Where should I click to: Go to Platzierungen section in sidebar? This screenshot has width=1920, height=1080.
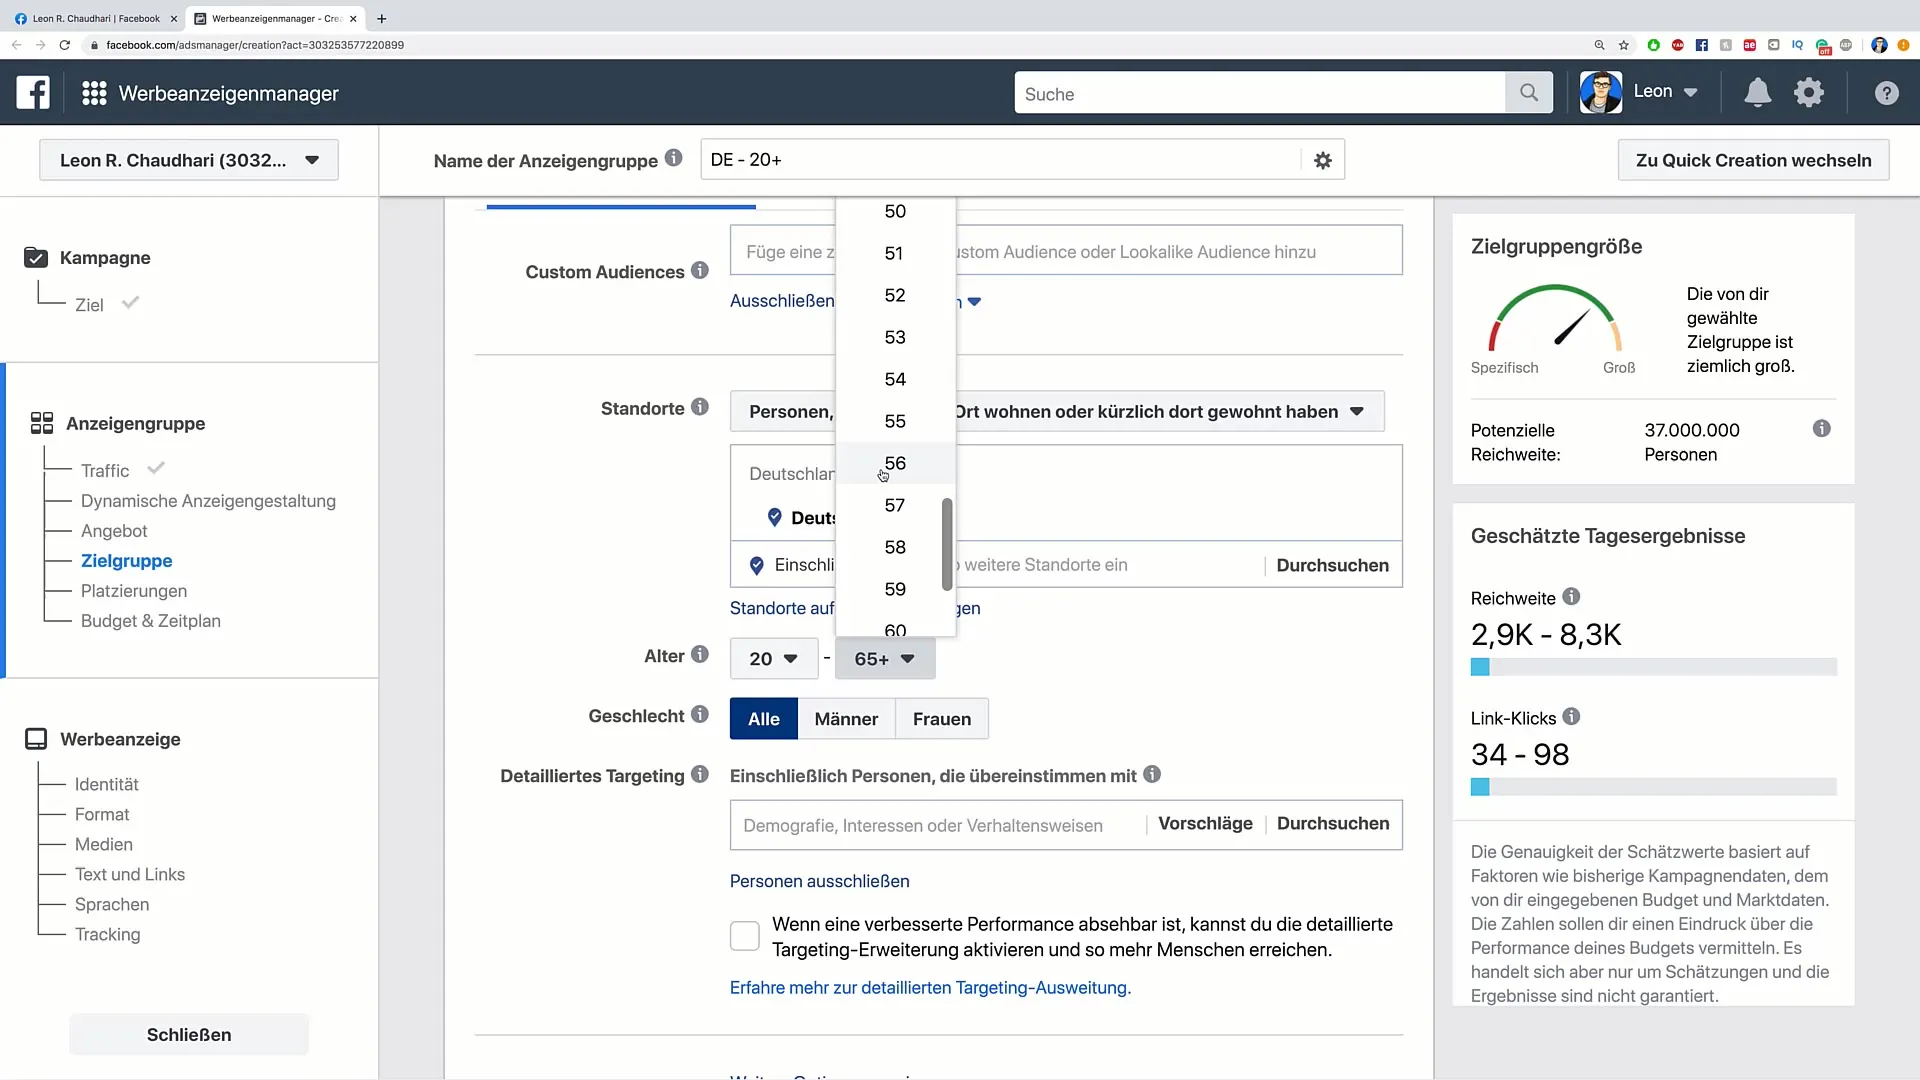[134, 591]
